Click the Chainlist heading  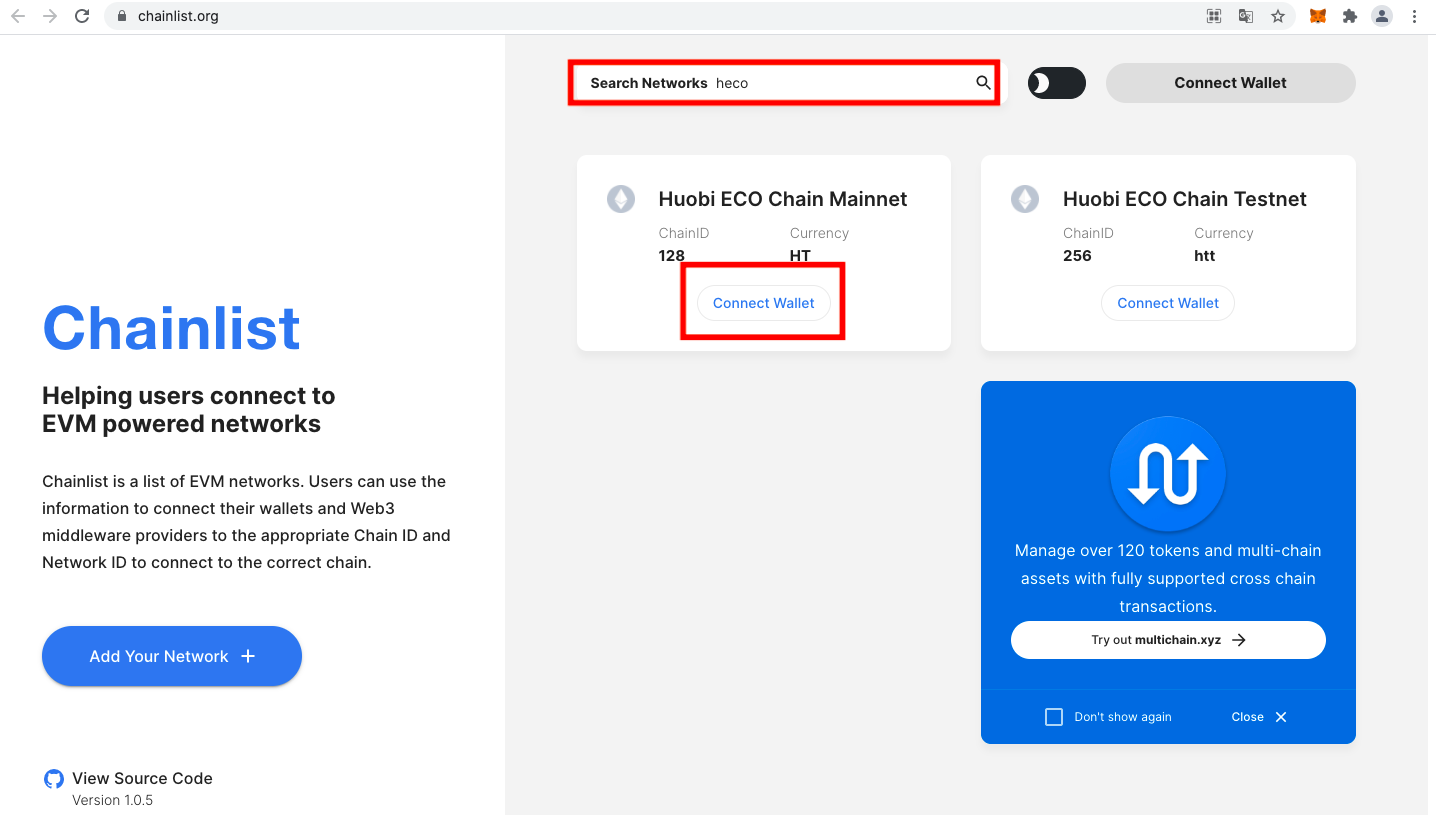click(171, 328)
